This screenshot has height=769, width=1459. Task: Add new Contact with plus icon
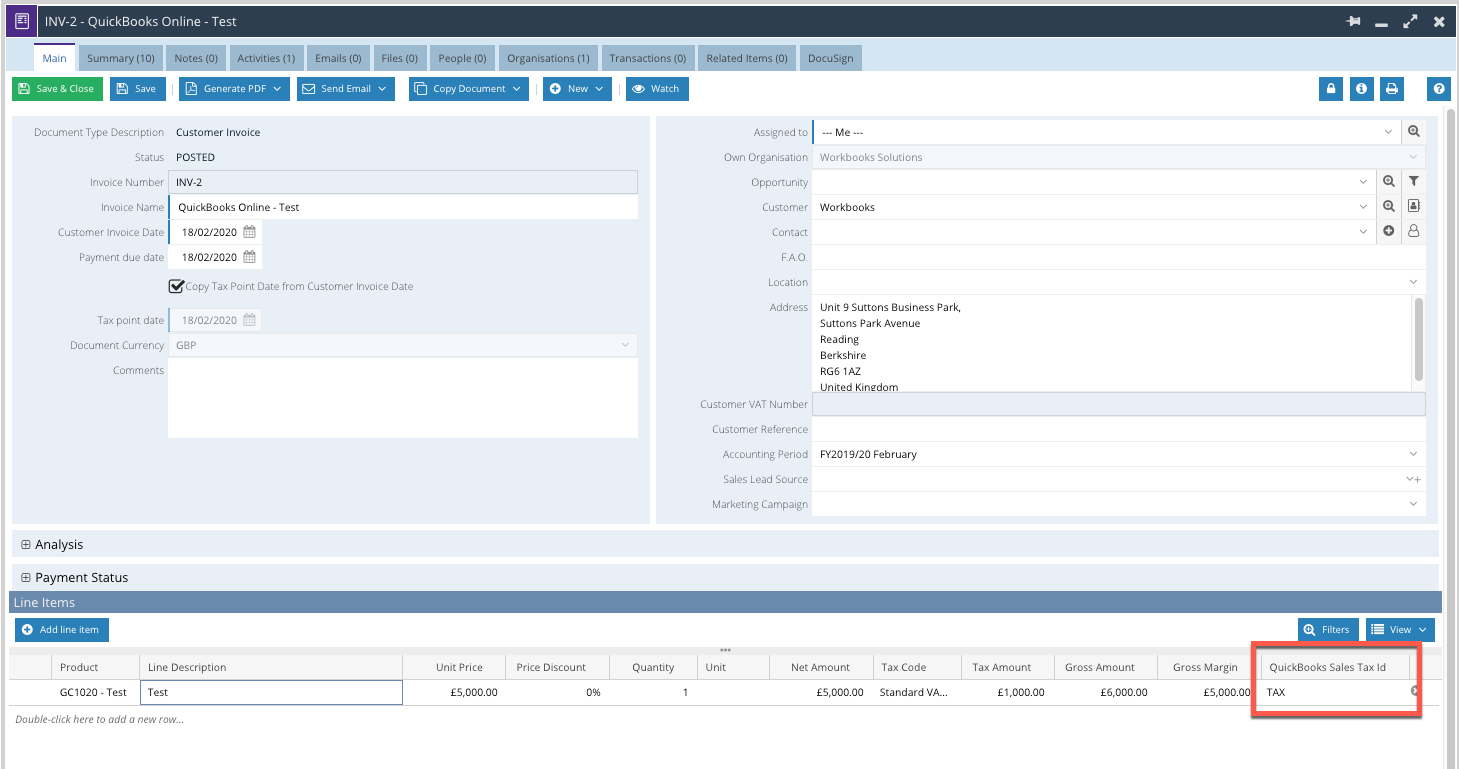1389,231
